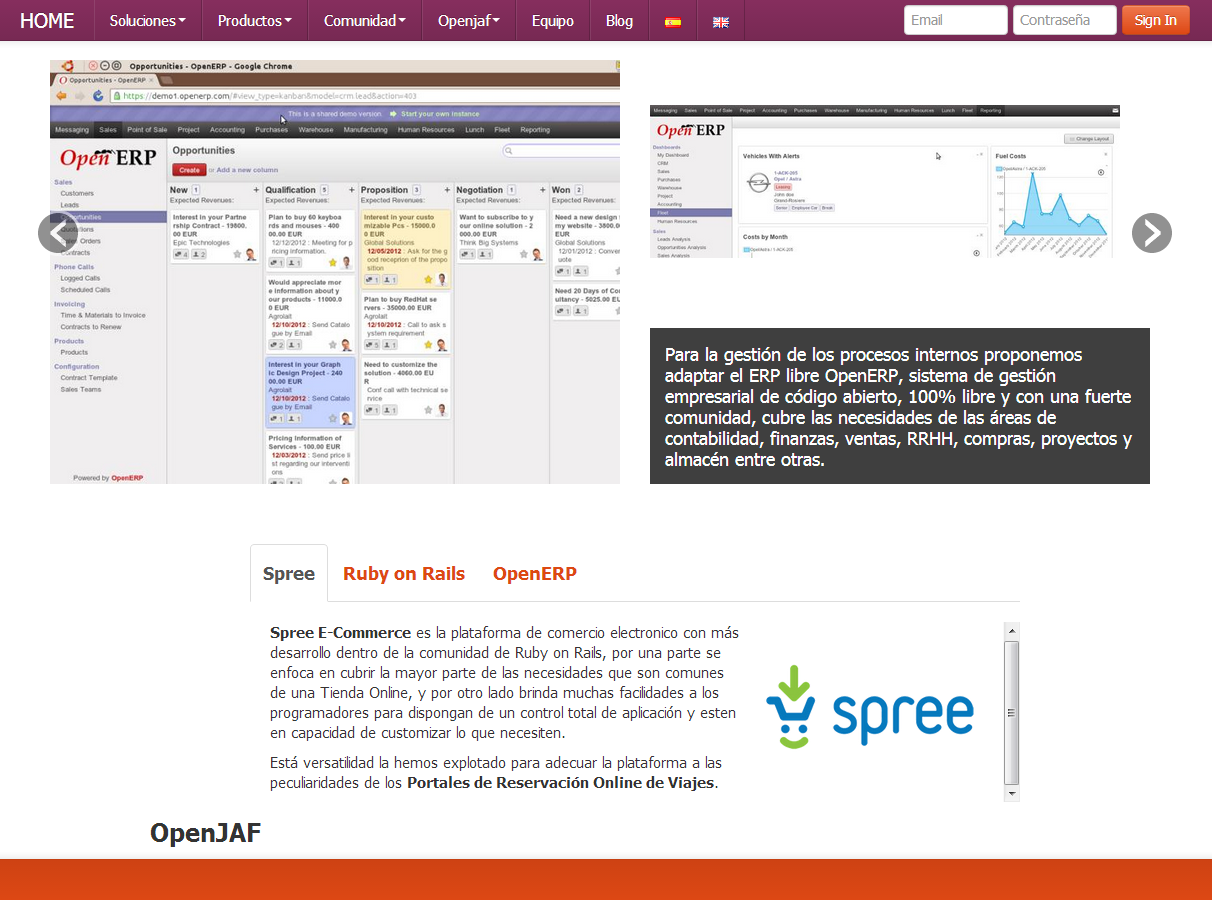The height and width of the screenshot is (900, 1212).
Task: Click the tab content scrollbar thumb
Action: coord(1012,712)
